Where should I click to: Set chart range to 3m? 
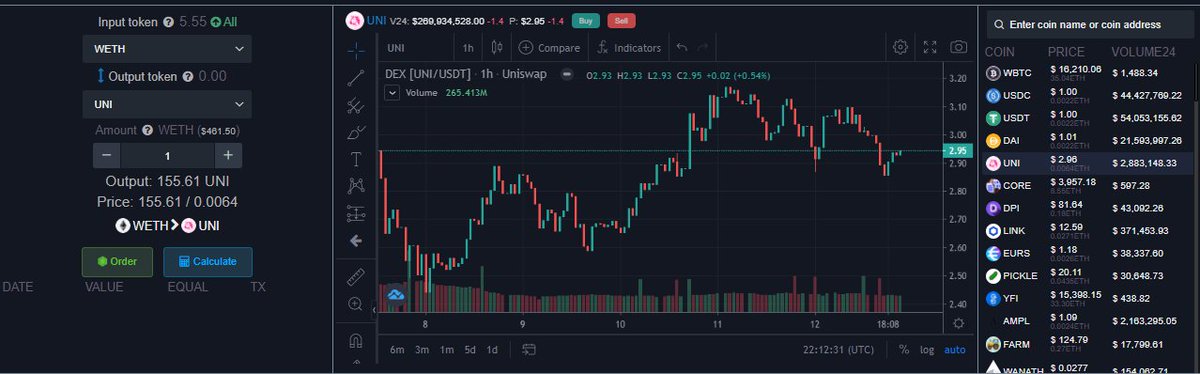(422, 349)
